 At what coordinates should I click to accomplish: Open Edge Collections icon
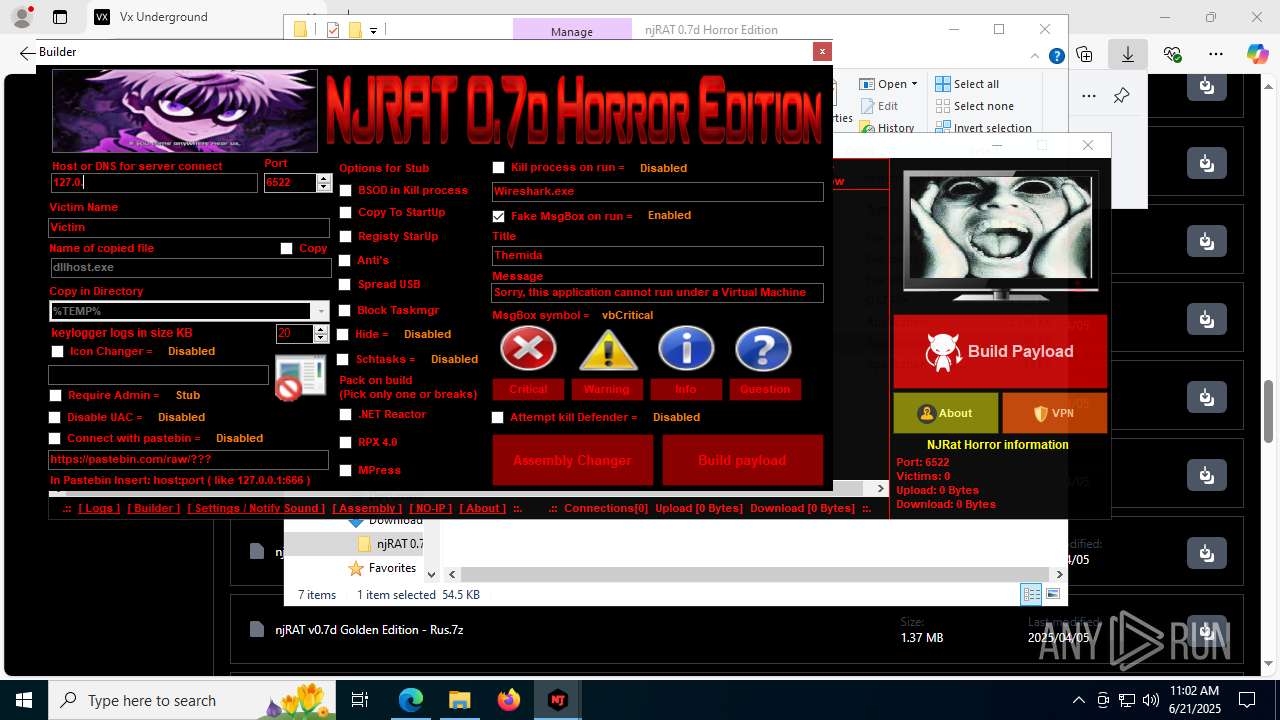[x=1084, y=54]
